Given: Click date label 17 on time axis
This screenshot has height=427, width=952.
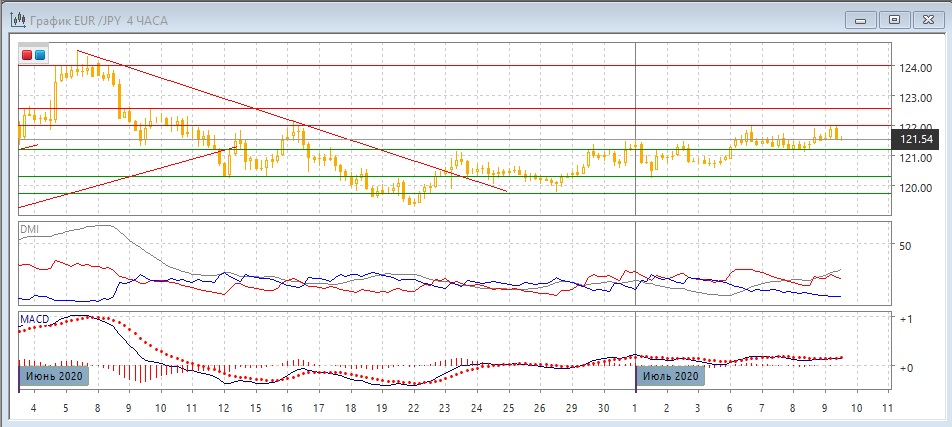Looking at the screenshot, I should (318, 408).
